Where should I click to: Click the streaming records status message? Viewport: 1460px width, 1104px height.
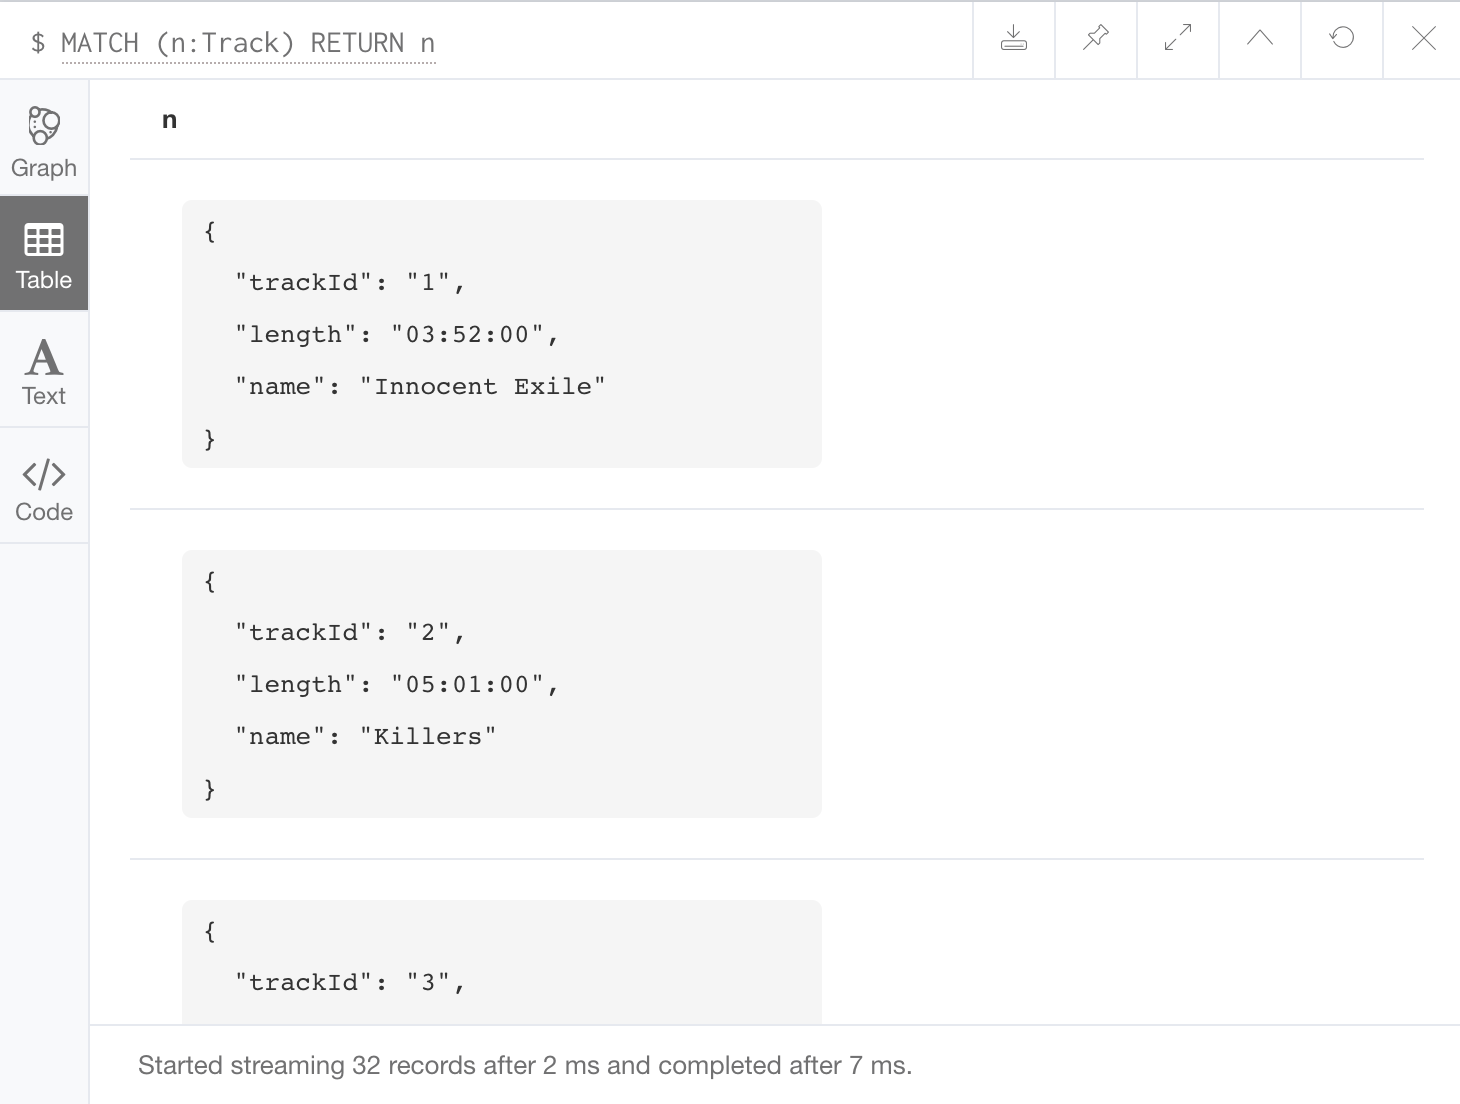pyautogui.click(x=525, y=1065)
